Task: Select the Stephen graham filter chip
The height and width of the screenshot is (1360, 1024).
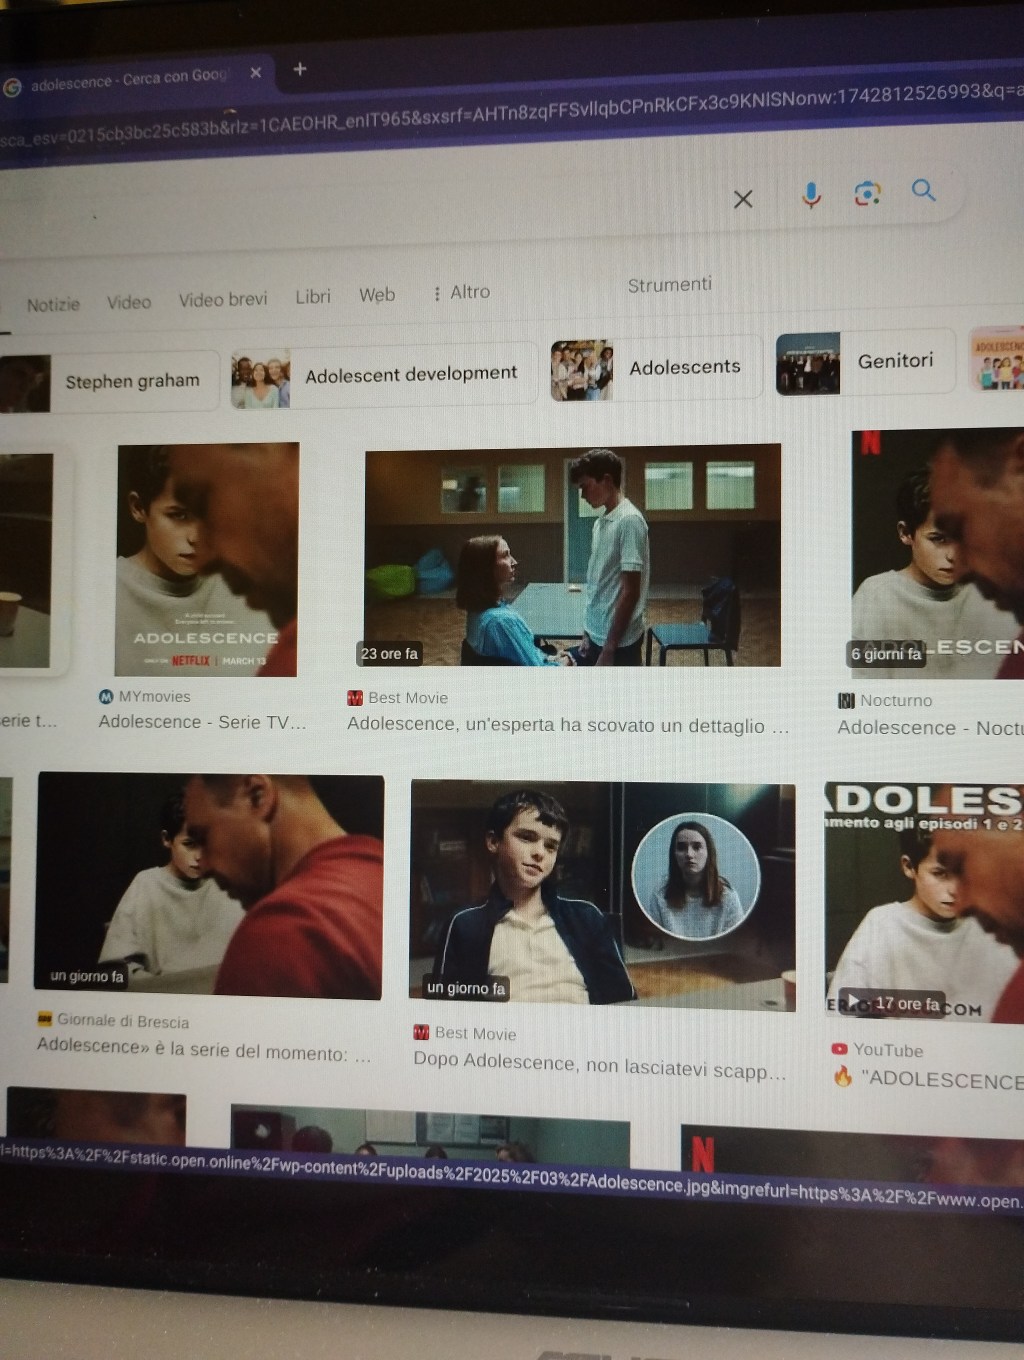Action: (133, 381)
